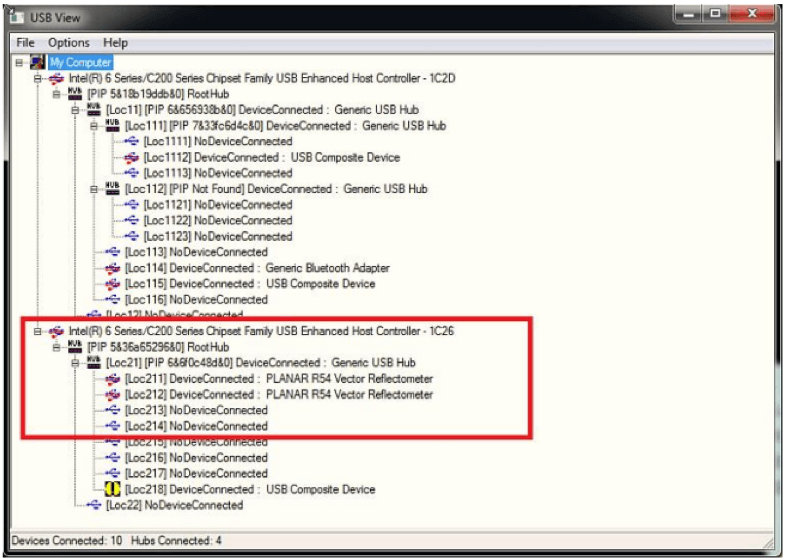Click the device icon beside Loc115
The image size is (785, 558).
tap(113, 284)
